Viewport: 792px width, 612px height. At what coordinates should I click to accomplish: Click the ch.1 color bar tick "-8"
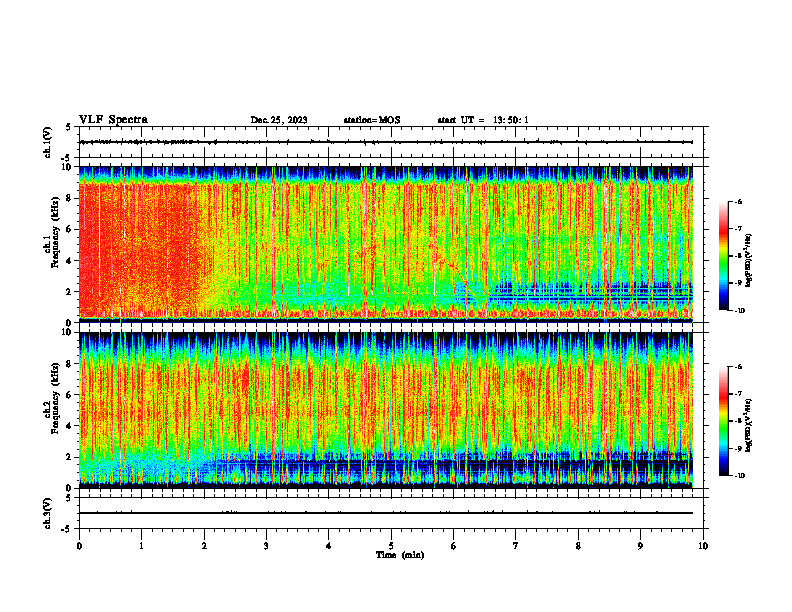738,256
